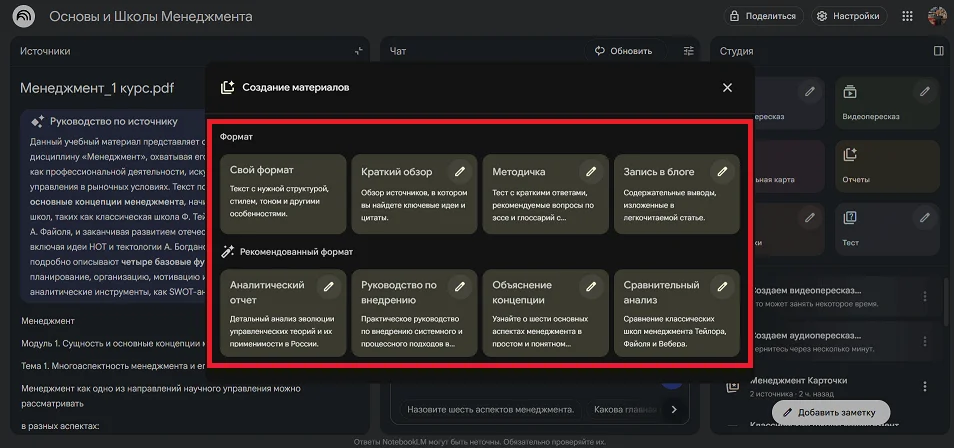Click the pencil icon on Аналитический отчет card

pos(328,286)
